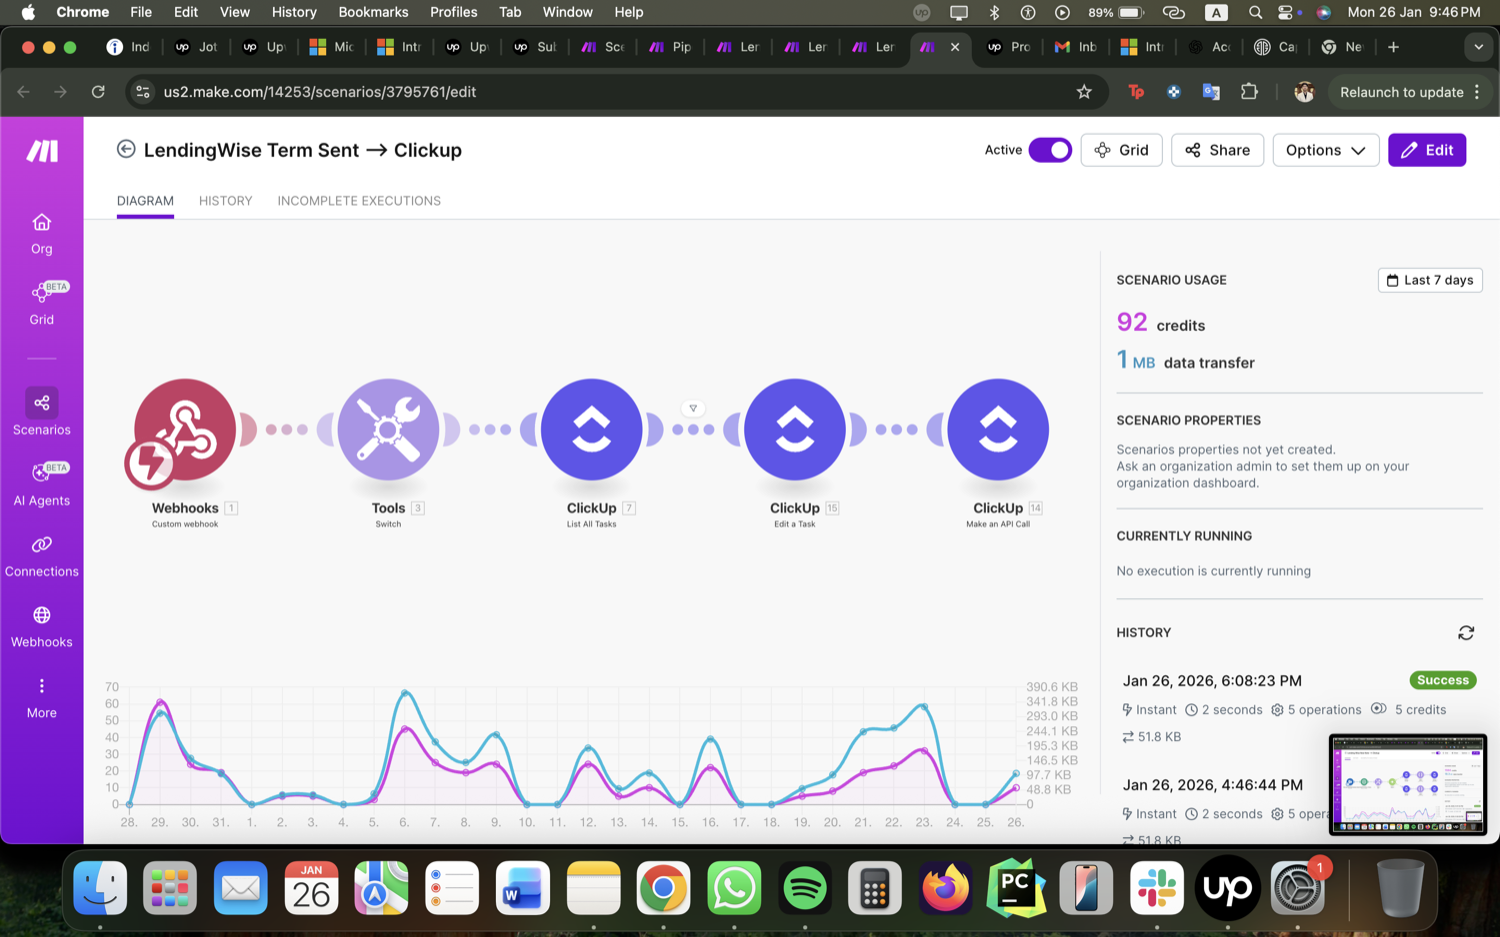Select the ClickUp Make an API Call module
Screen dimensions: 1500x937
(x=998, y=430)
